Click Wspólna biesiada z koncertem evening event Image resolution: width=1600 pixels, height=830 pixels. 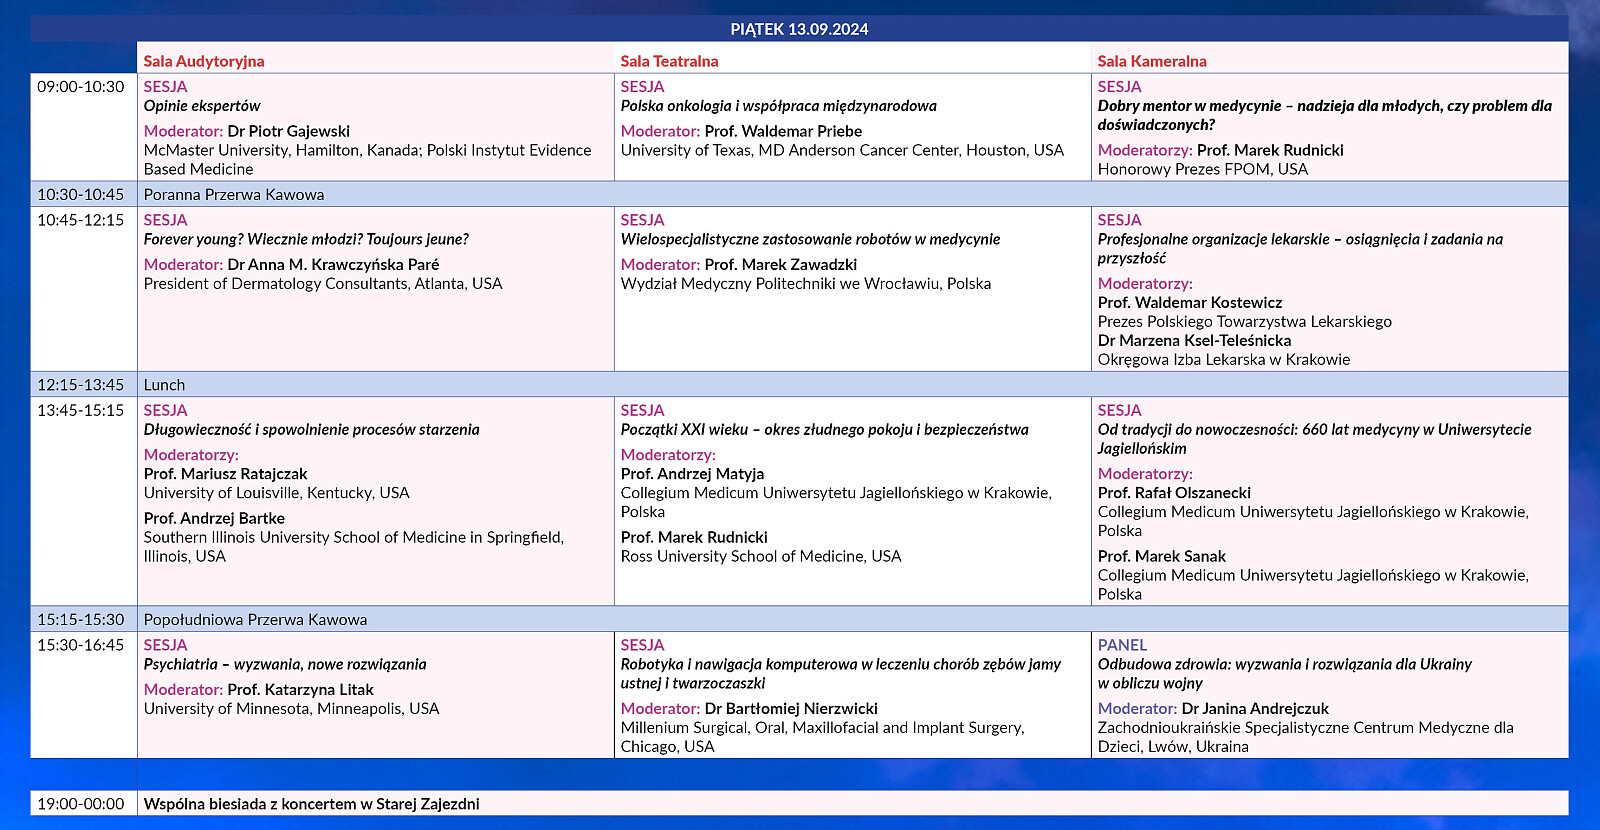(x=311, y=804)
